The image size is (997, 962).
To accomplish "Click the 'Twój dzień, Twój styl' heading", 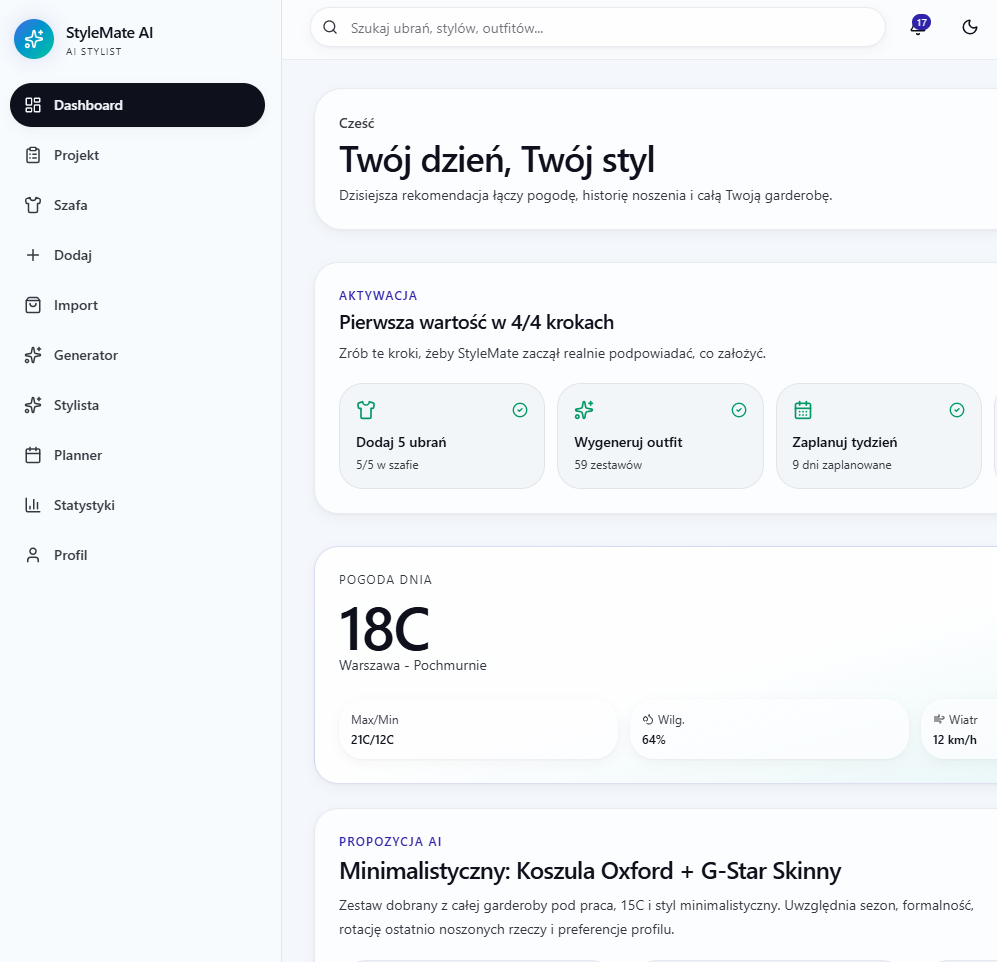I will click(497, 160).
